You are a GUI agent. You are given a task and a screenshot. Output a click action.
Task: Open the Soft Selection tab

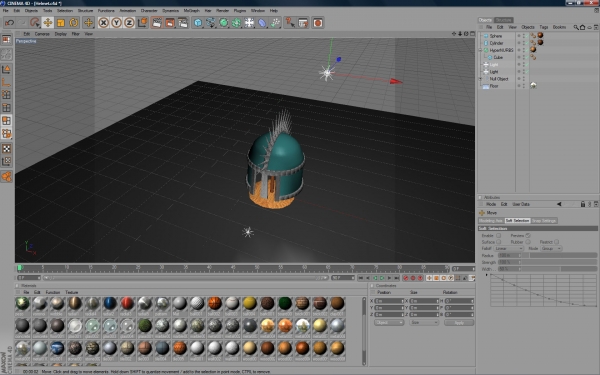(x=517, y=221)
